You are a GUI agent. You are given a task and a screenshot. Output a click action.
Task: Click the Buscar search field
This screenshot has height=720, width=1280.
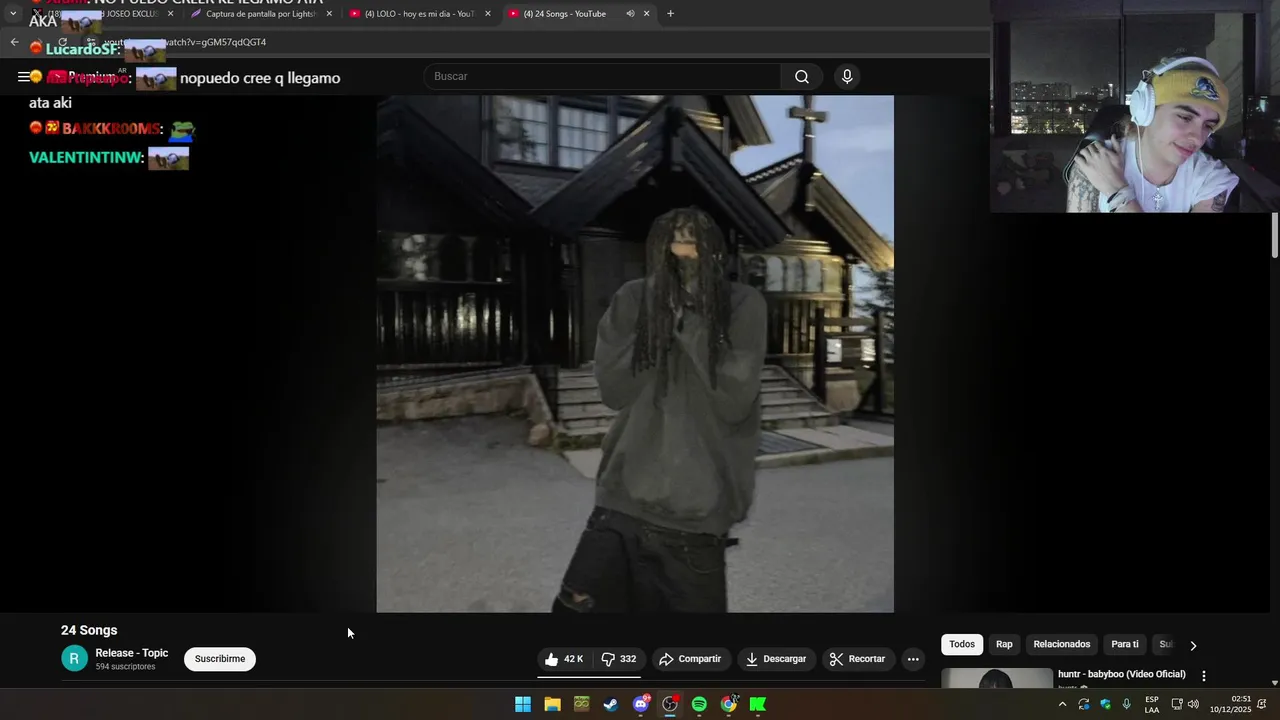[602, 77]
